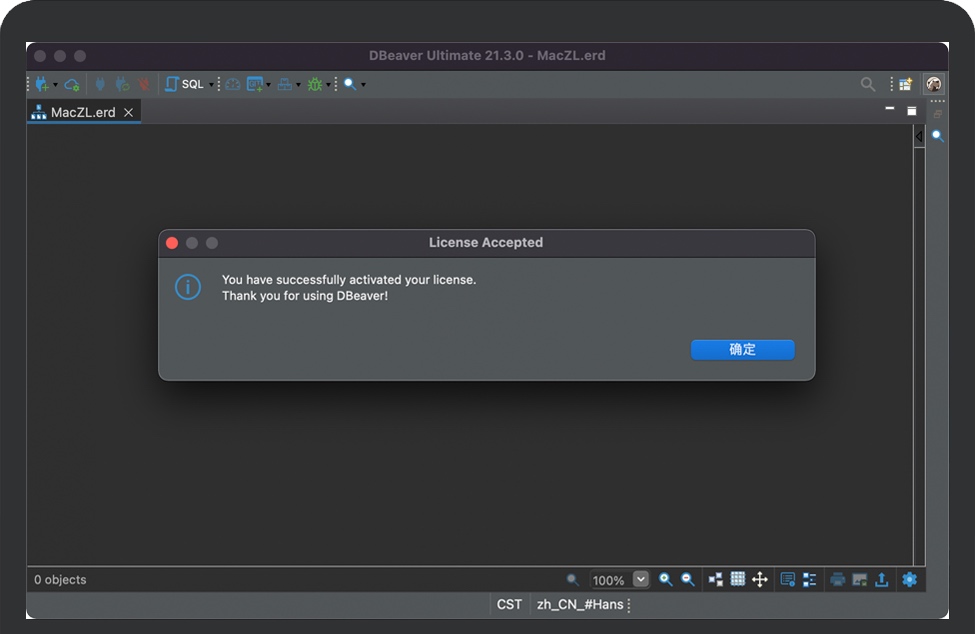975x634 pixels.
Task: Click the save diagram as image icon
Action: coord(860,579)
